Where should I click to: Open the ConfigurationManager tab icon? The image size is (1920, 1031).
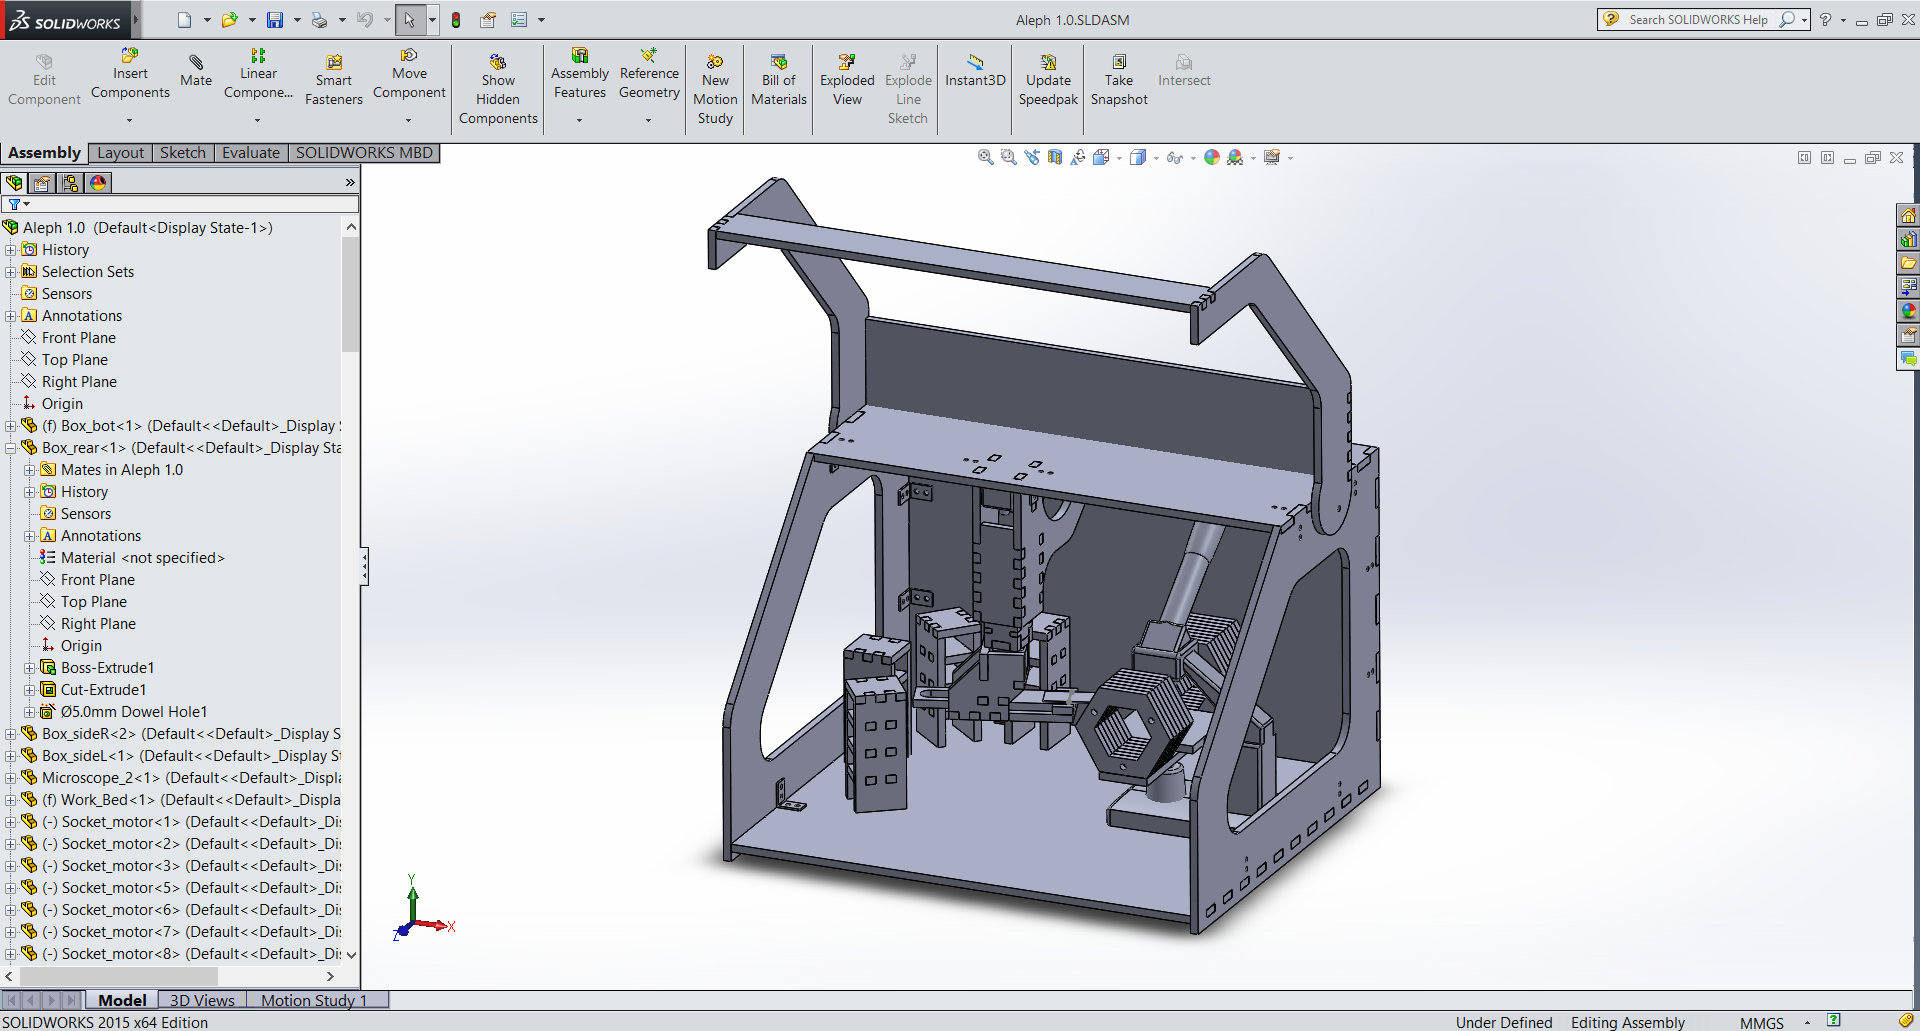70,183
